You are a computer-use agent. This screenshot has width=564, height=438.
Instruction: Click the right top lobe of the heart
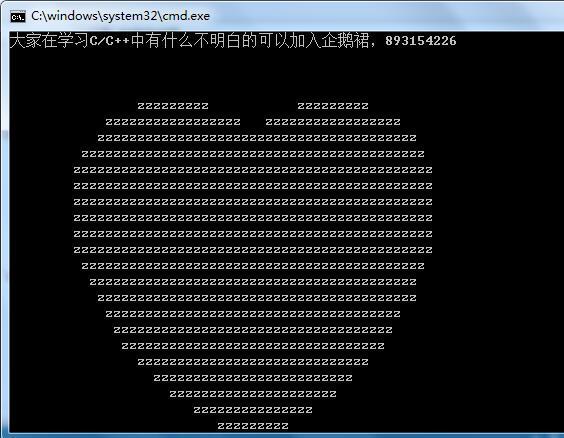point(333,106)
